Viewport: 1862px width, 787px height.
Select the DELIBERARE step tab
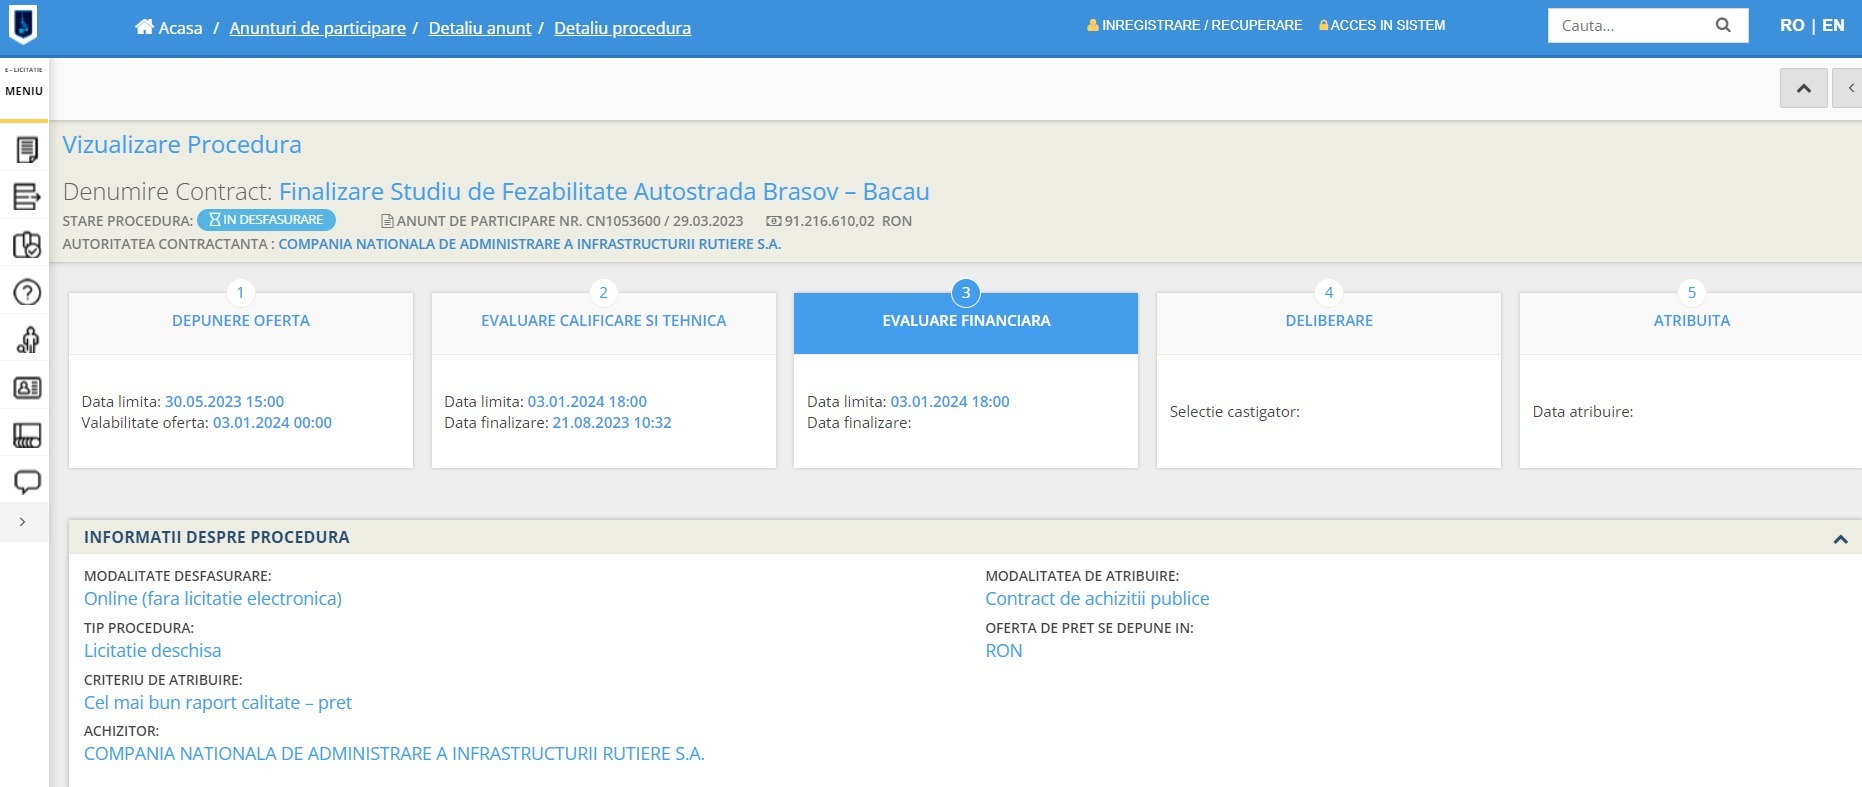(x=1329, y=321)
